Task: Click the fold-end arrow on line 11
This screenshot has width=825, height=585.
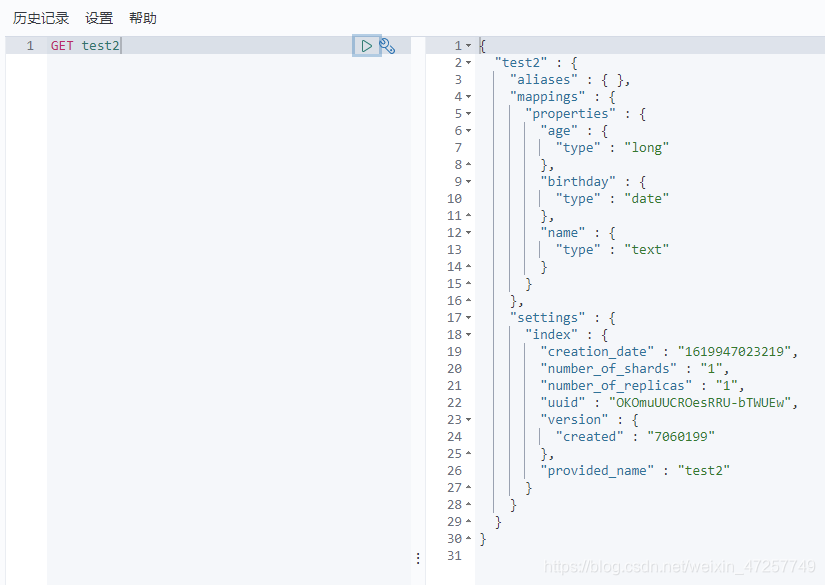Action: click(468, 216)
